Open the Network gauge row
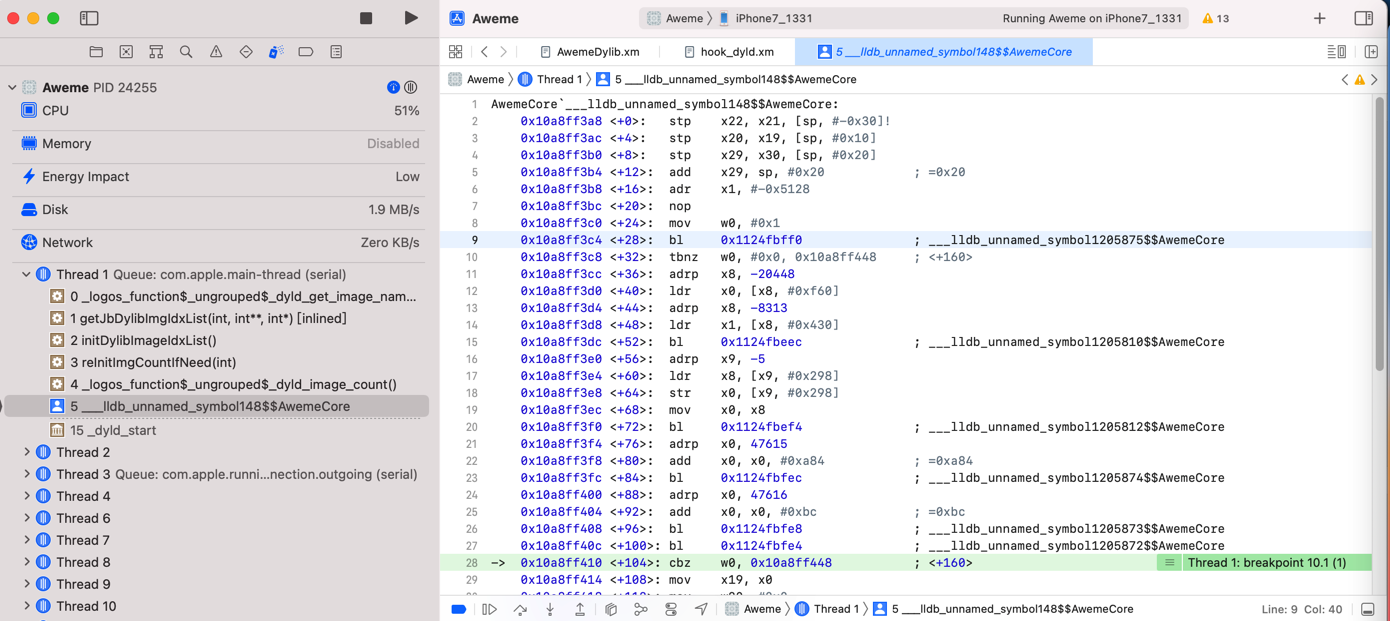 tap(219, 243)
